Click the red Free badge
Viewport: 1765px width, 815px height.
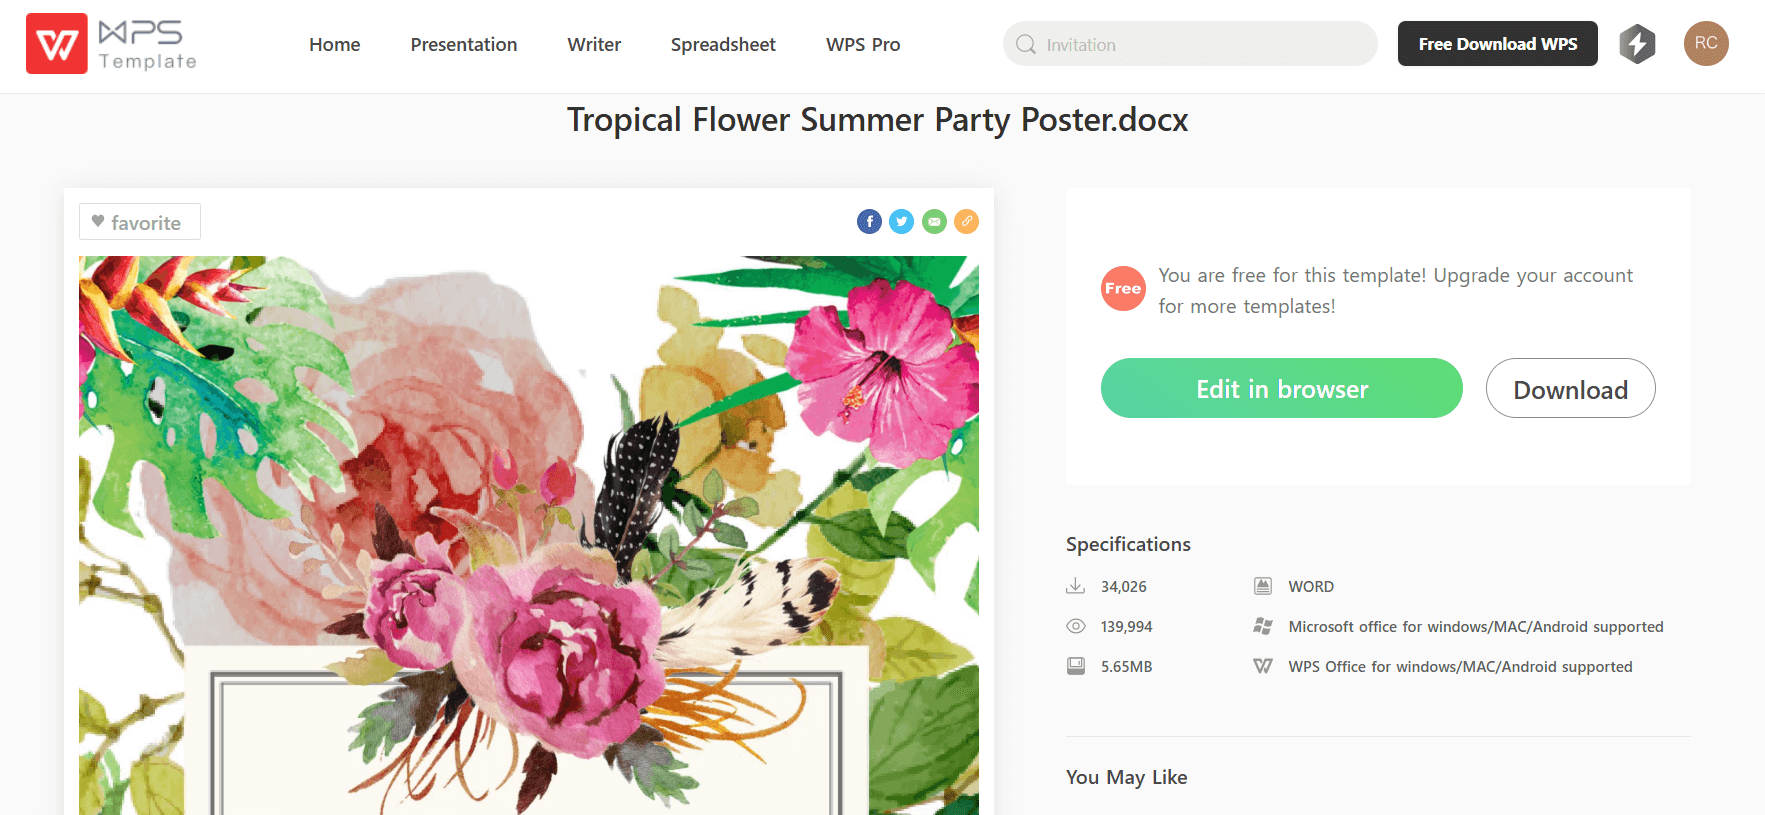point(1123,288)
